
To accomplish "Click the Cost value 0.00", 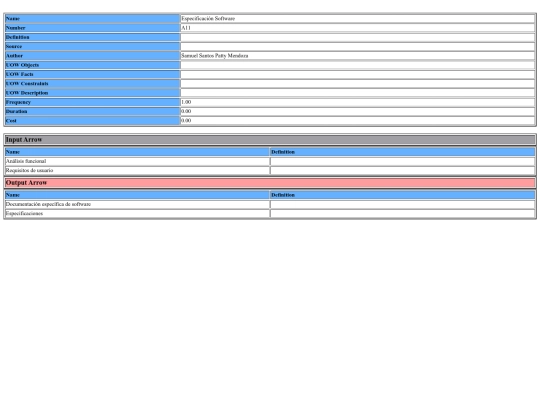I will (x=186, y=121).
